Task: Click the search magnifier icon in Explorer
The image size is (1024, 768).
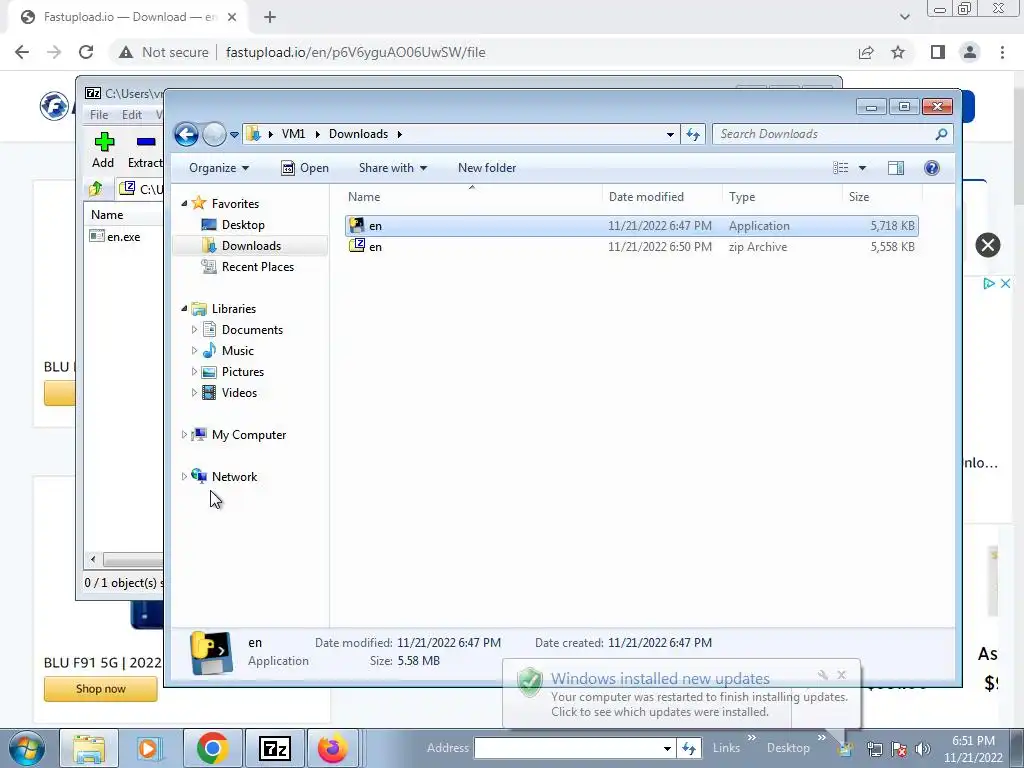Action: 941,134
